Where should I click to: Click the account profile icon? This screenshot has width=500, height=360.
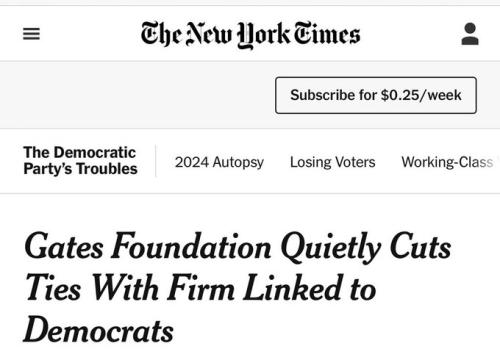[470, 34]
